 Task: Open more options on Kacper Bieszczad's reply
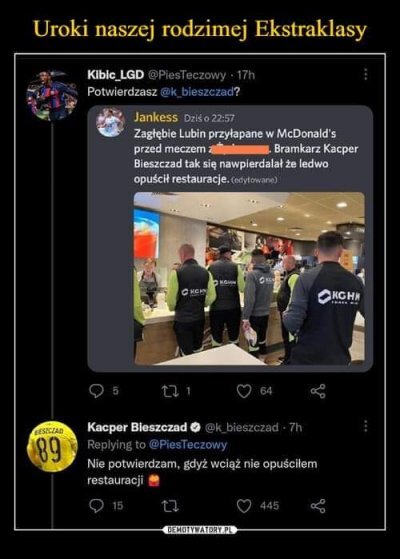click(x=365, y=426)
